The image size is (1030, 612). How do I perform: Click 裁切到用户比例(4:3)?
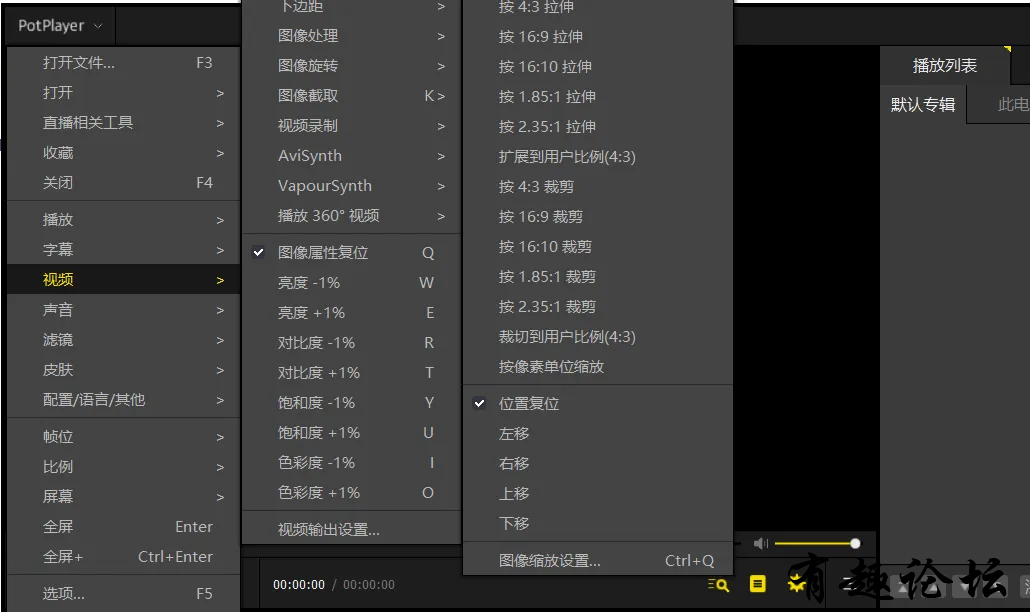[x=598, y=336]
